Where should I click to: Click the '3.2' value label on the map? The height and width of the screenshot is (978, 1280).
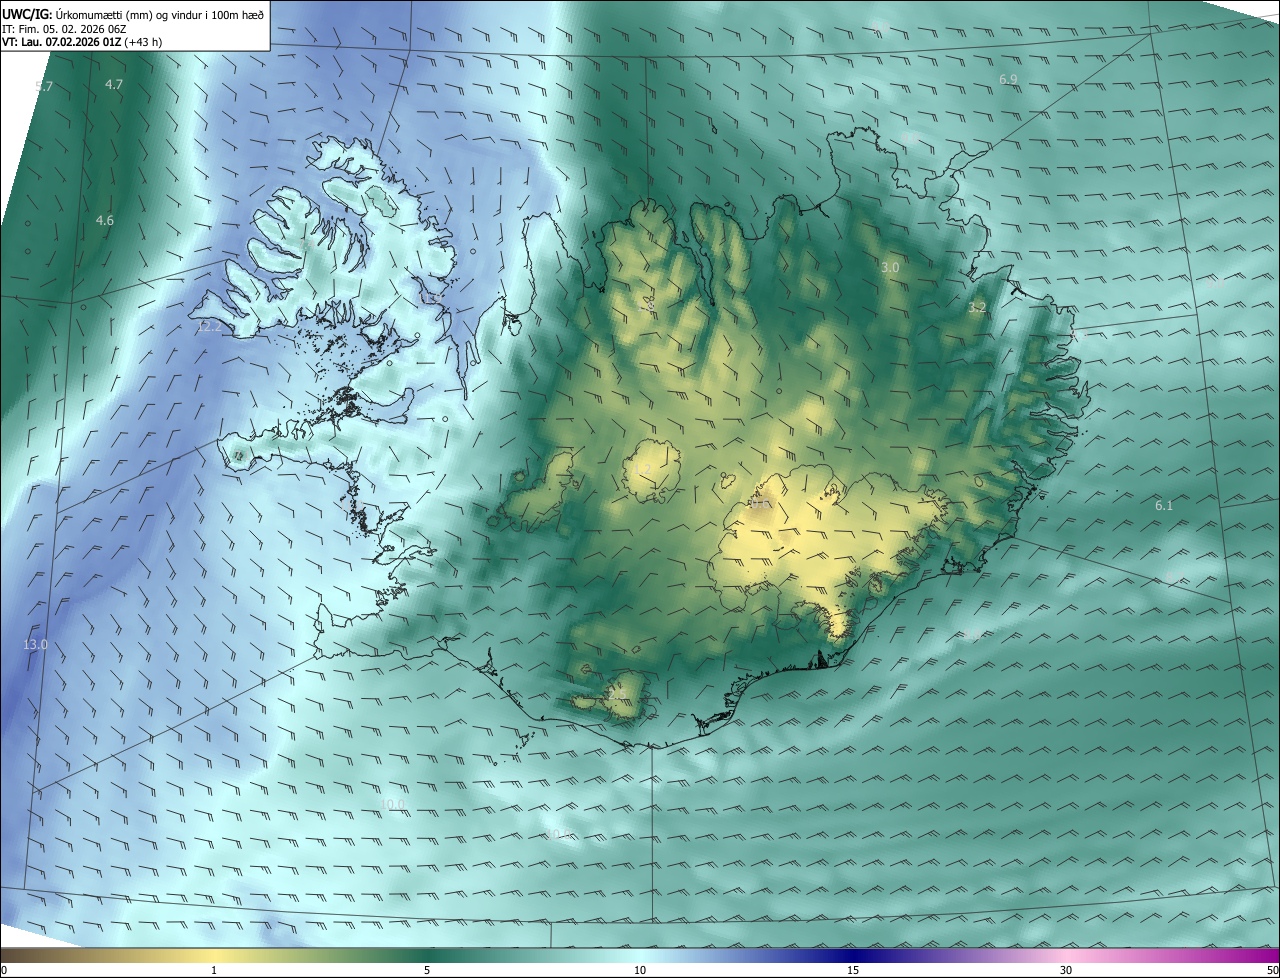977,308
